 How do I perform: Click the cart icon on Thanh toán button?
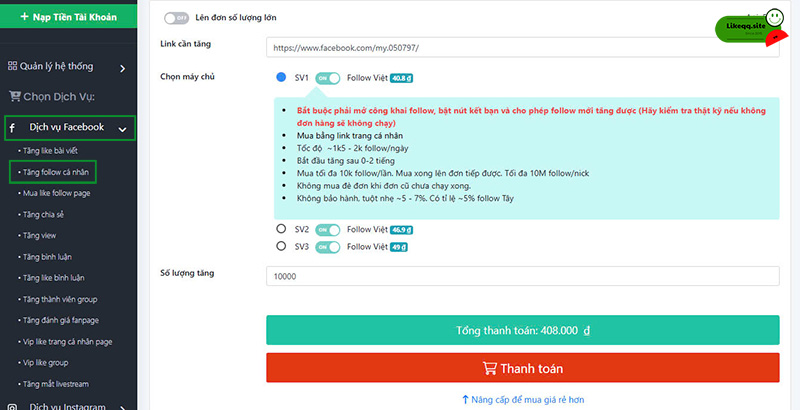(488, 367)
